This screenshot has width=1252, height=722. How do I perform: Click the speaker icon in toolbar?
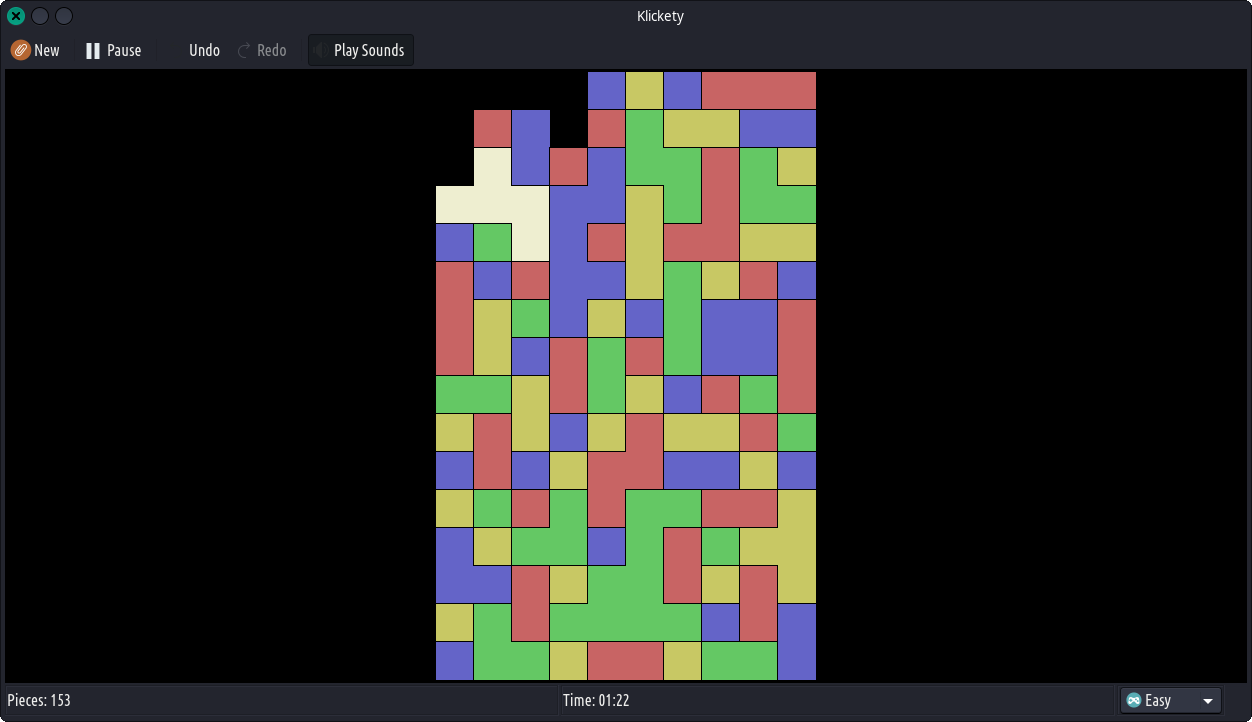pyautogui.click(x=321, y=50)
